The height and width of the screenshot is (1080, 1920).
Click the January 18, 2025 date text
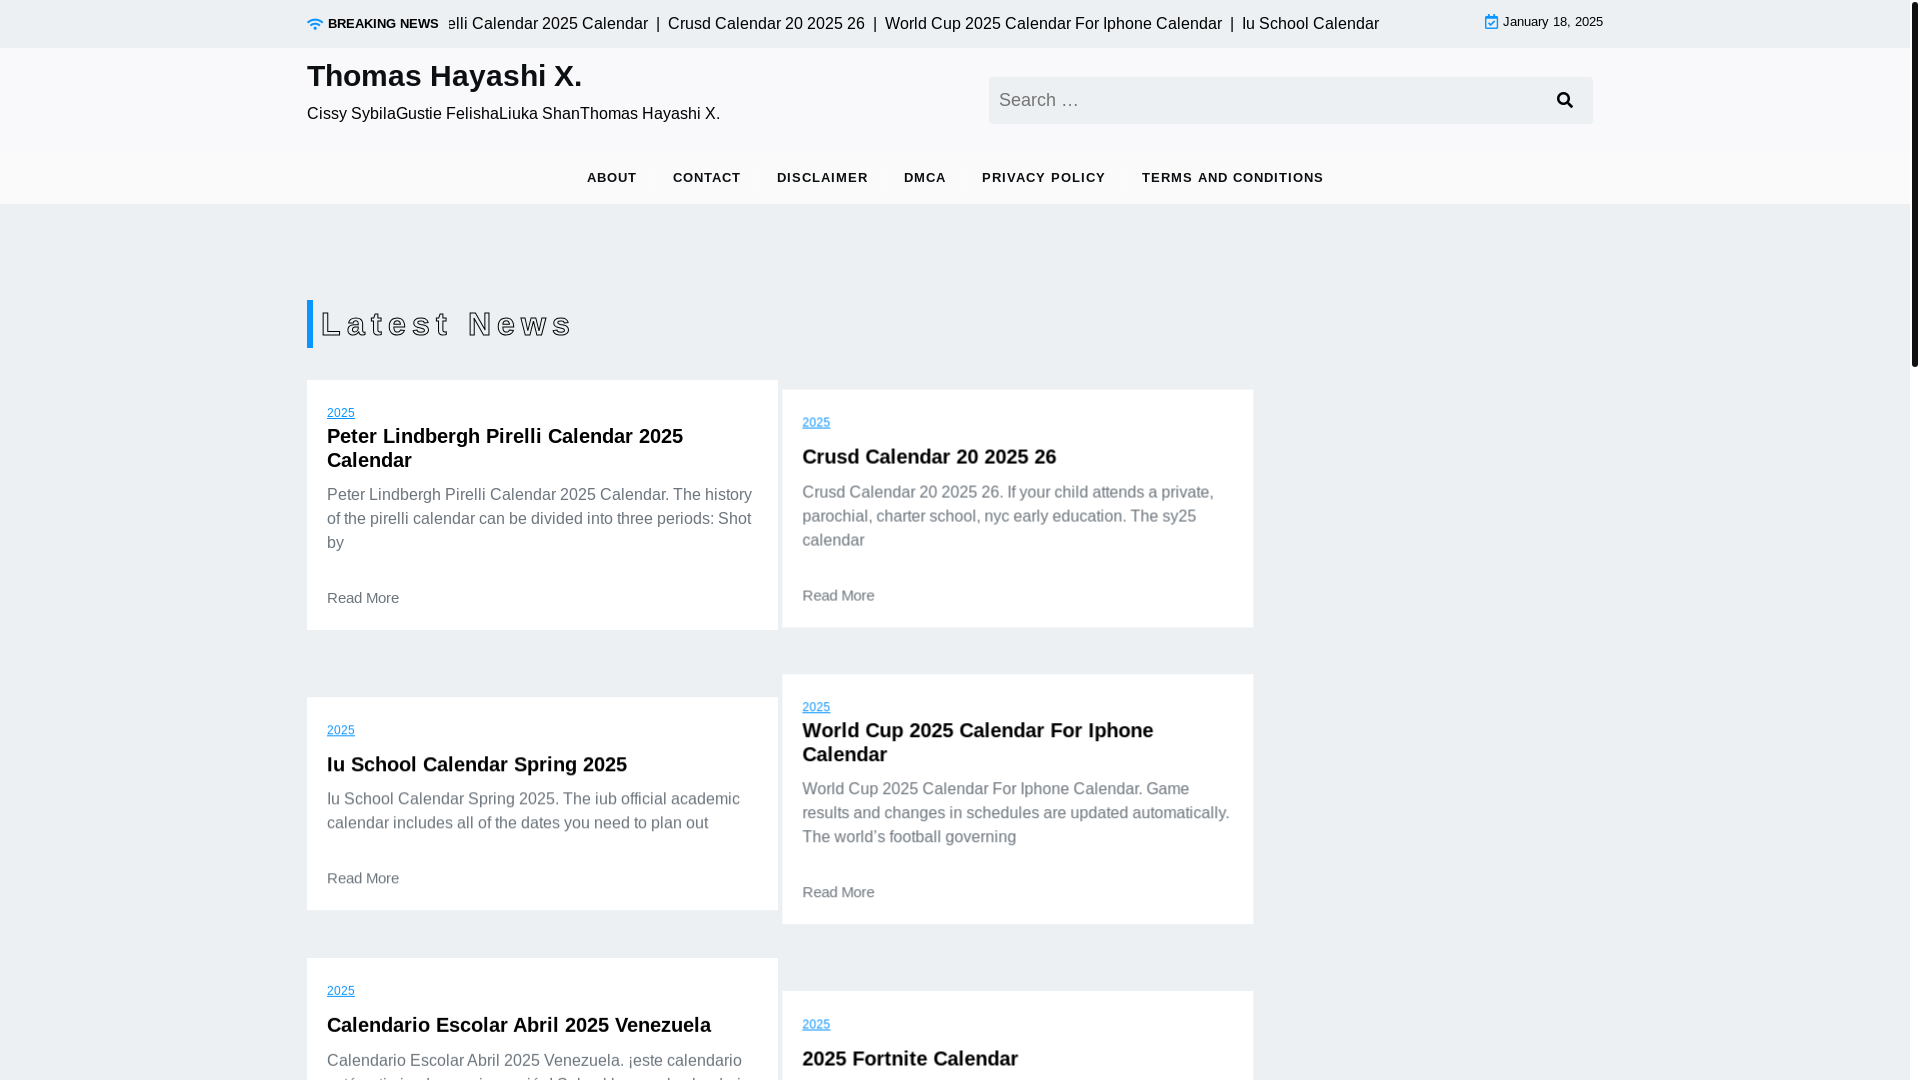point(1552,22)
